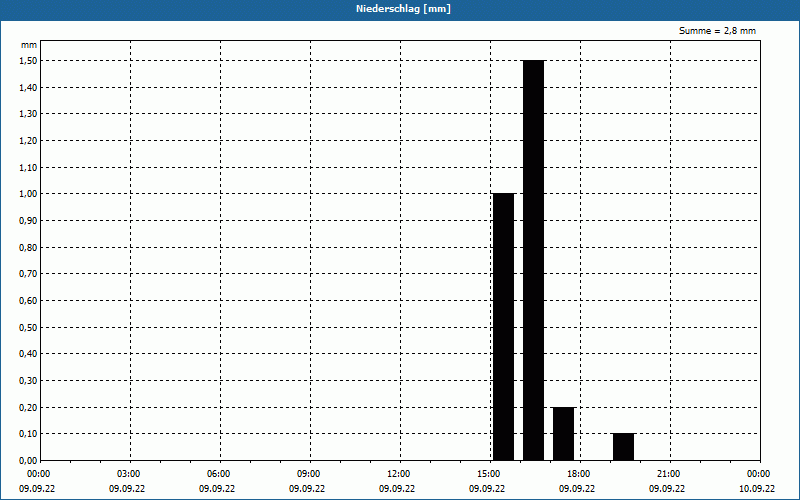Click the 0,80 y-axis value
Image resolution: width=800 pixels, height=500 pixels.
28,247
